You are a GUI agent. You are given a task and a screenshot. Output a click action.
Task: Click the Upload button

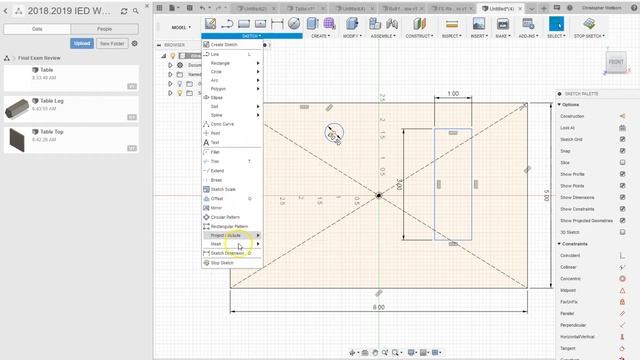(x=82, y=43)
